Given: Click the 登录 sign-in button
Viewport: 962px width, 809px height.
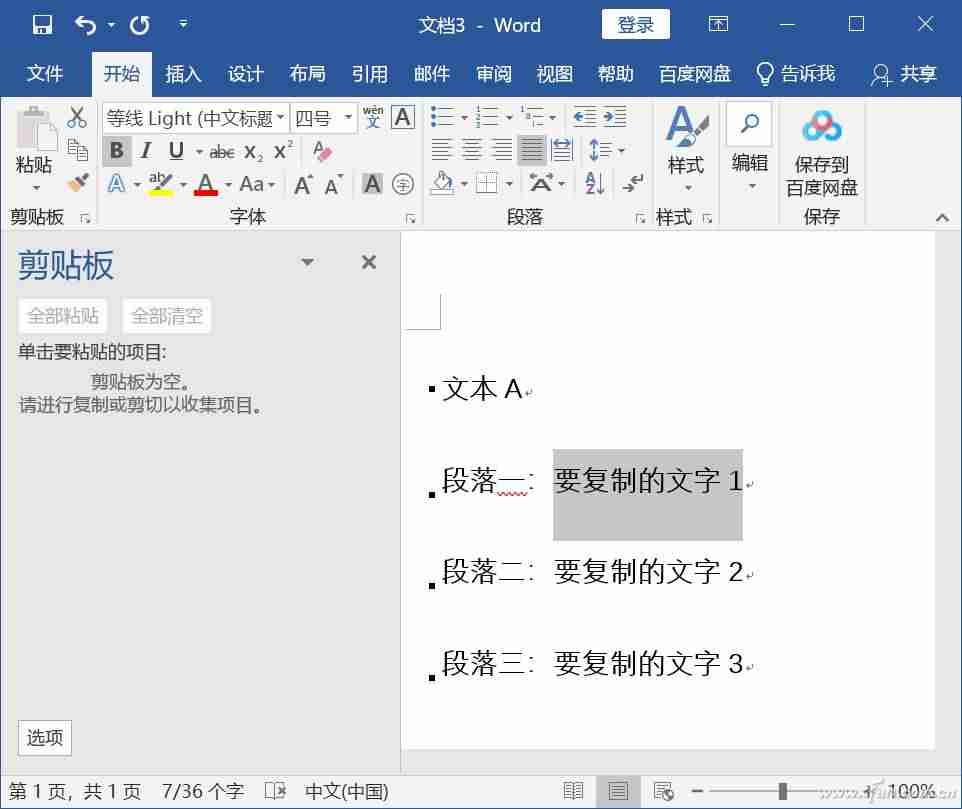Looking at the screenshot, I should (636, 25).
